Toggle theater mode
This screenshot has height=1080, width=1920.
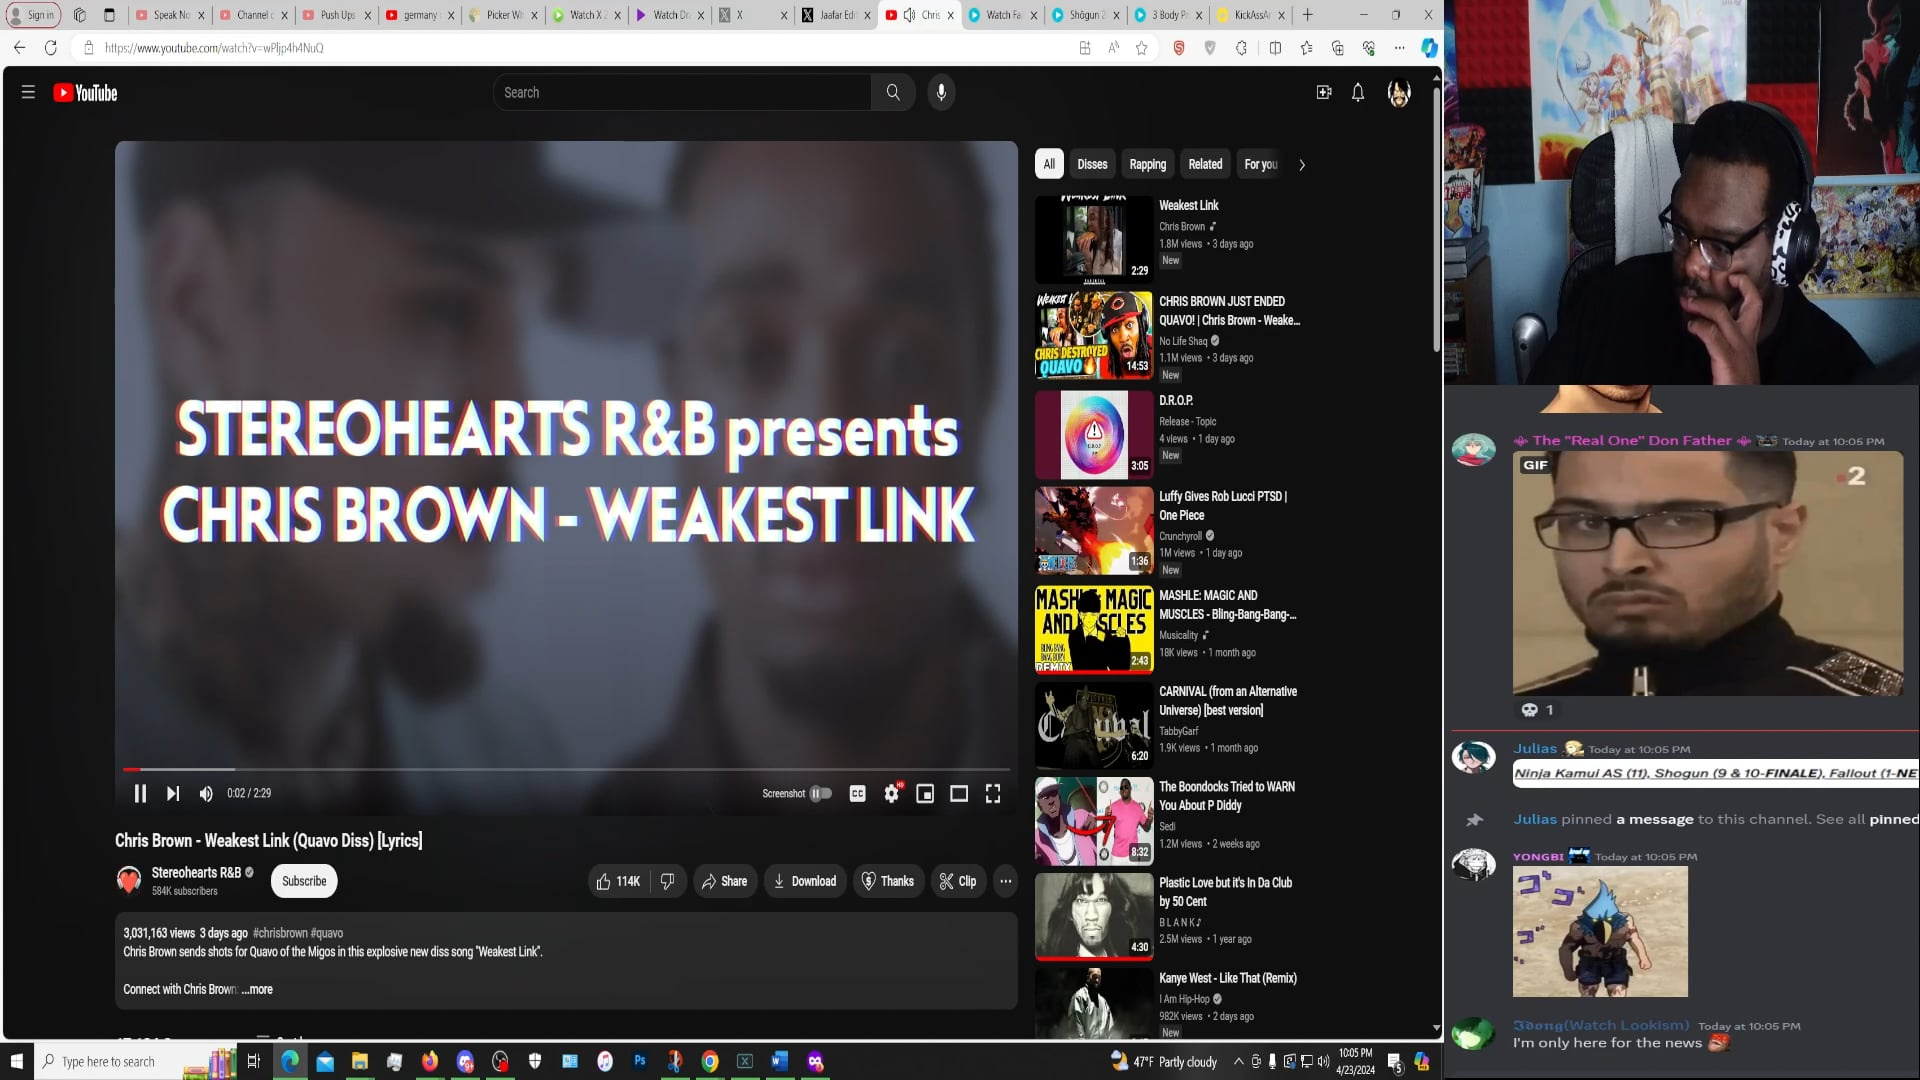(x=959, y=793)
